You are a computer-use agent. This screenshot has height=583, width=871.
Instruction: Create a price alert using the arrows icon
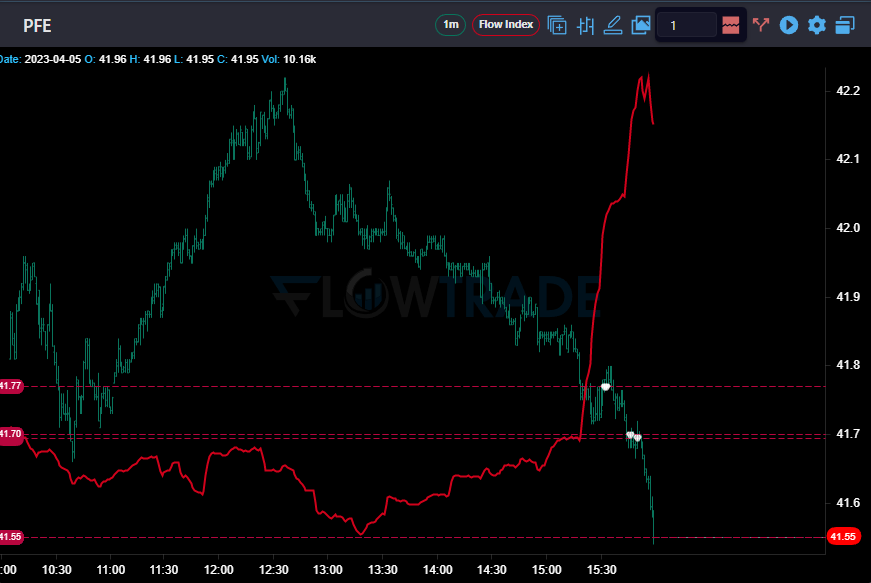click(x=761, y=25)
